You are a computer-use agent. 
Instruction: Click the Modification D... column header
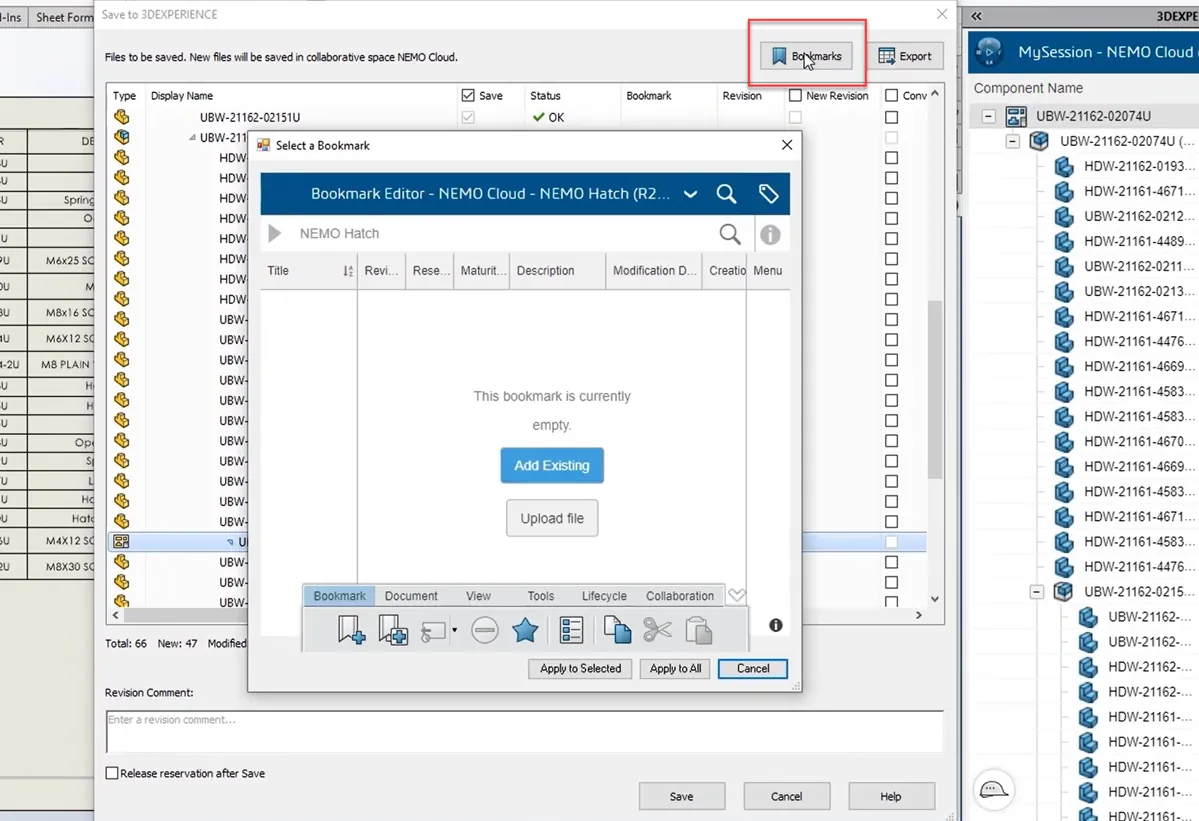point(655,271)
